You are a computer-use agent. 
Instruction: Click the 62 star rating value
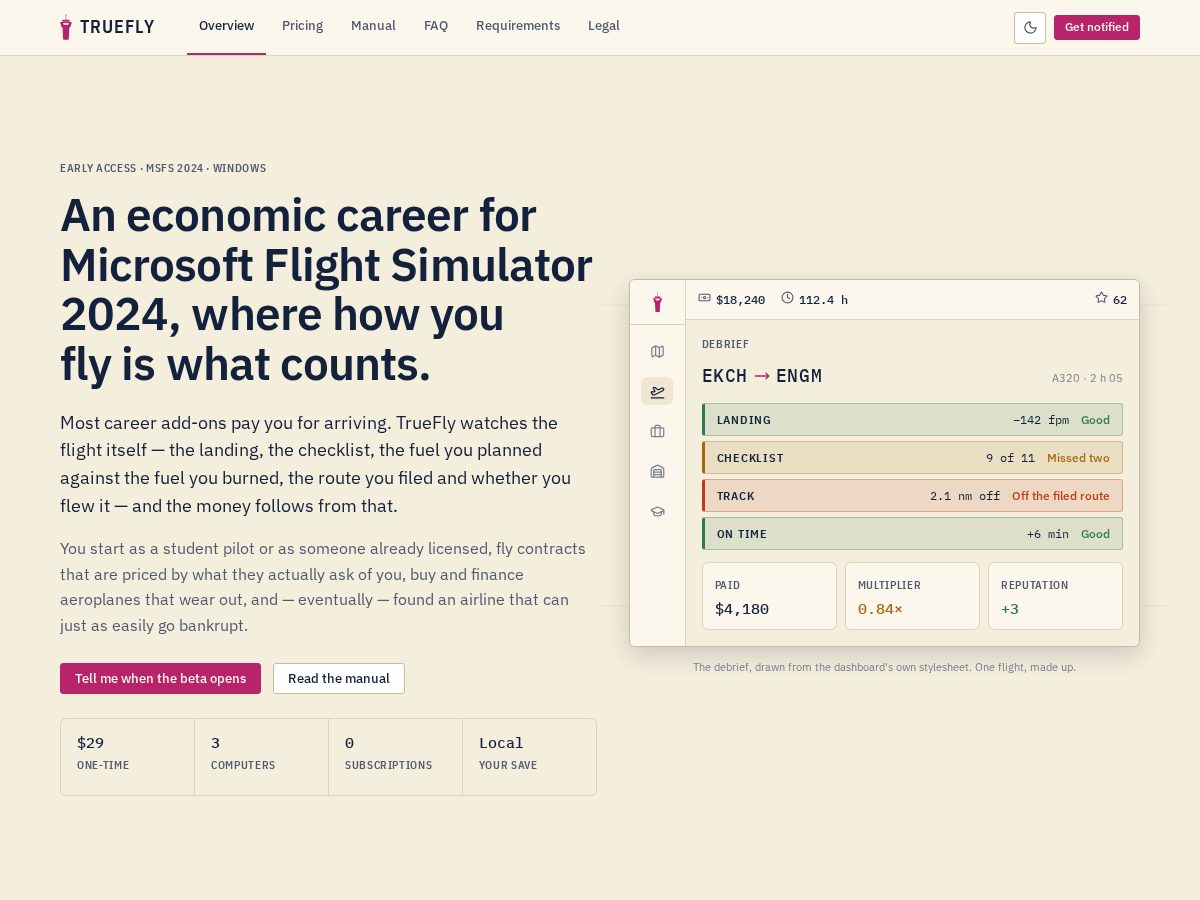[x=1120, y=299]
